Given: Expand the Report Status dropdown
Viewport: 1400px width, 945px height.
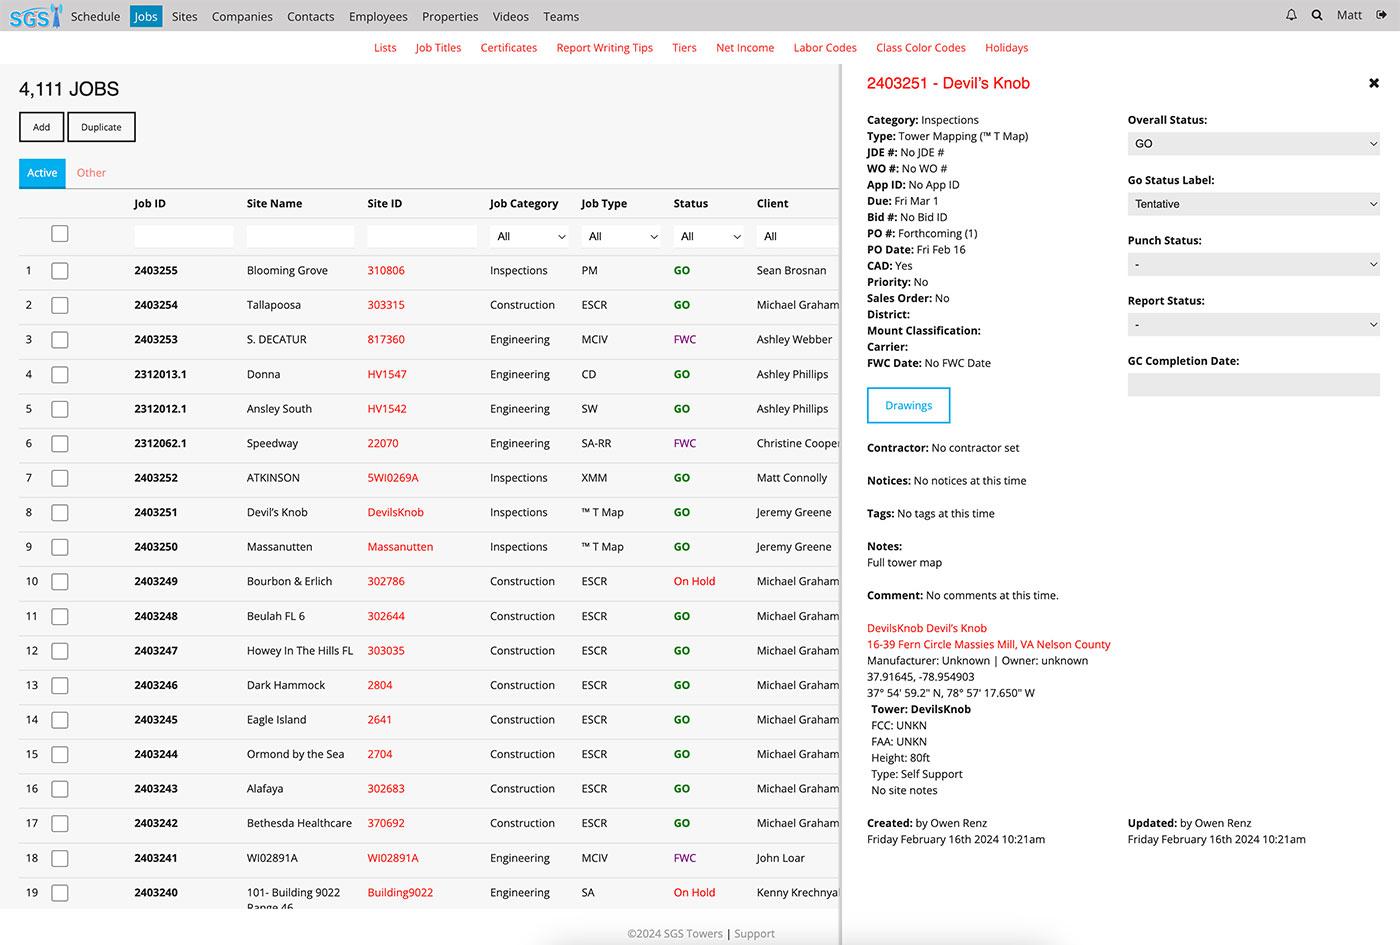Looking at the screenshot, I should pos(1253,325).
